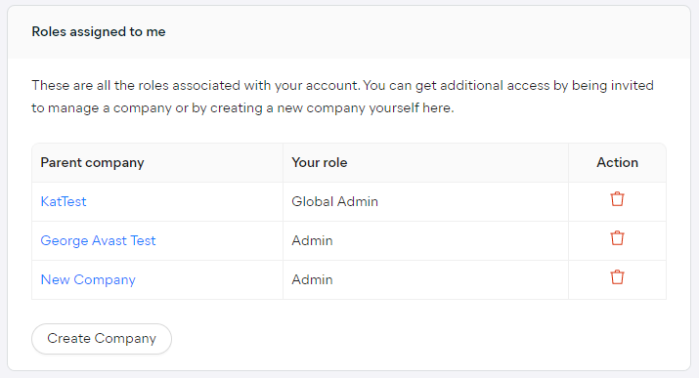Click trash icon for George Avast Test
Screen dimensions: 699x378
coord(617,238)
